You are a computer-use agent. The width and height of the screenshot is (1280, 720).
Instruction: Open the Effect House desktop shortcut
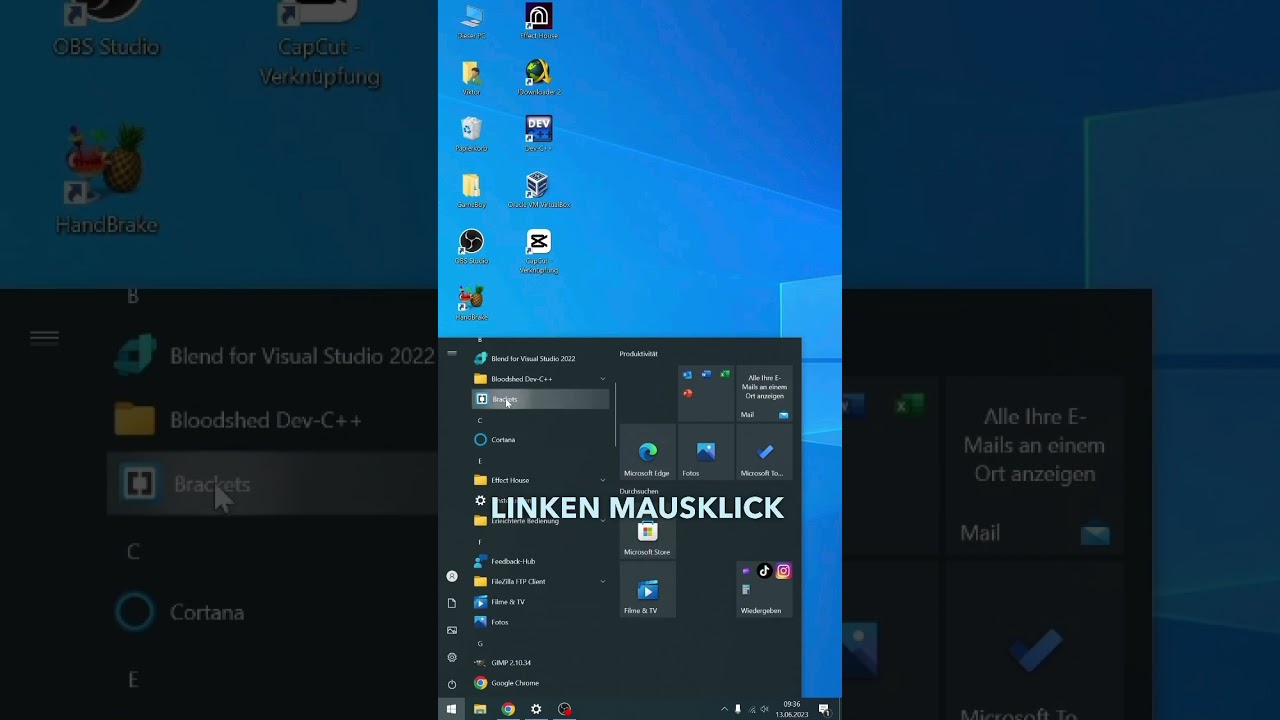pyautogui.click(x=538, y=22)
